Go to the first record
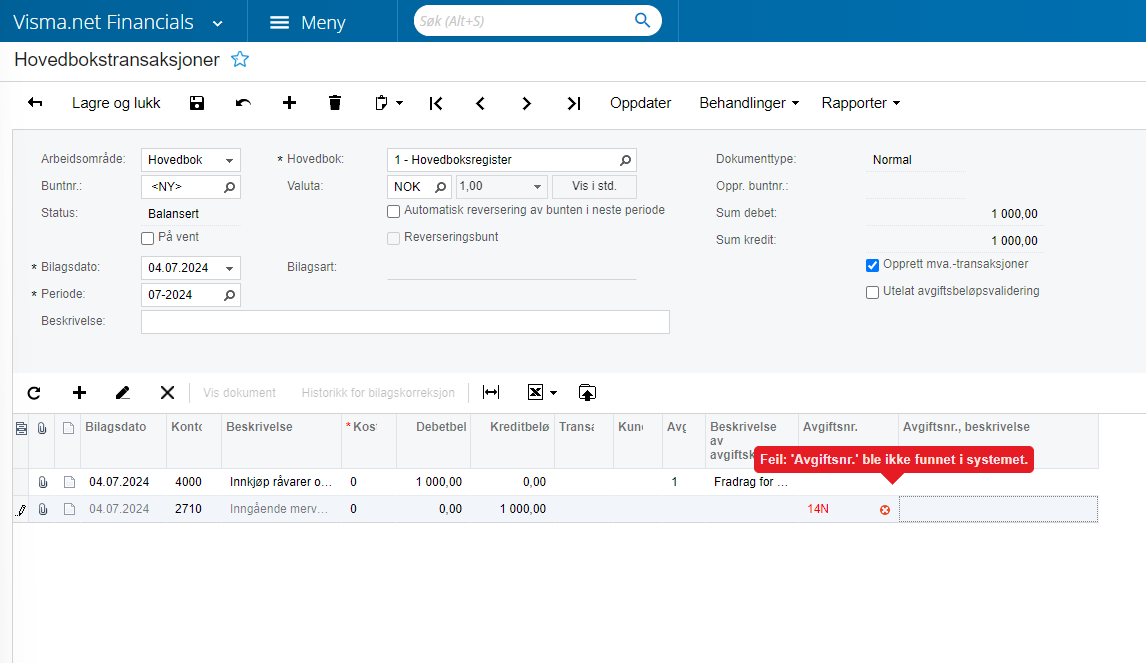1146x663 pixels. pyautogui.click(x=436, y=104)
